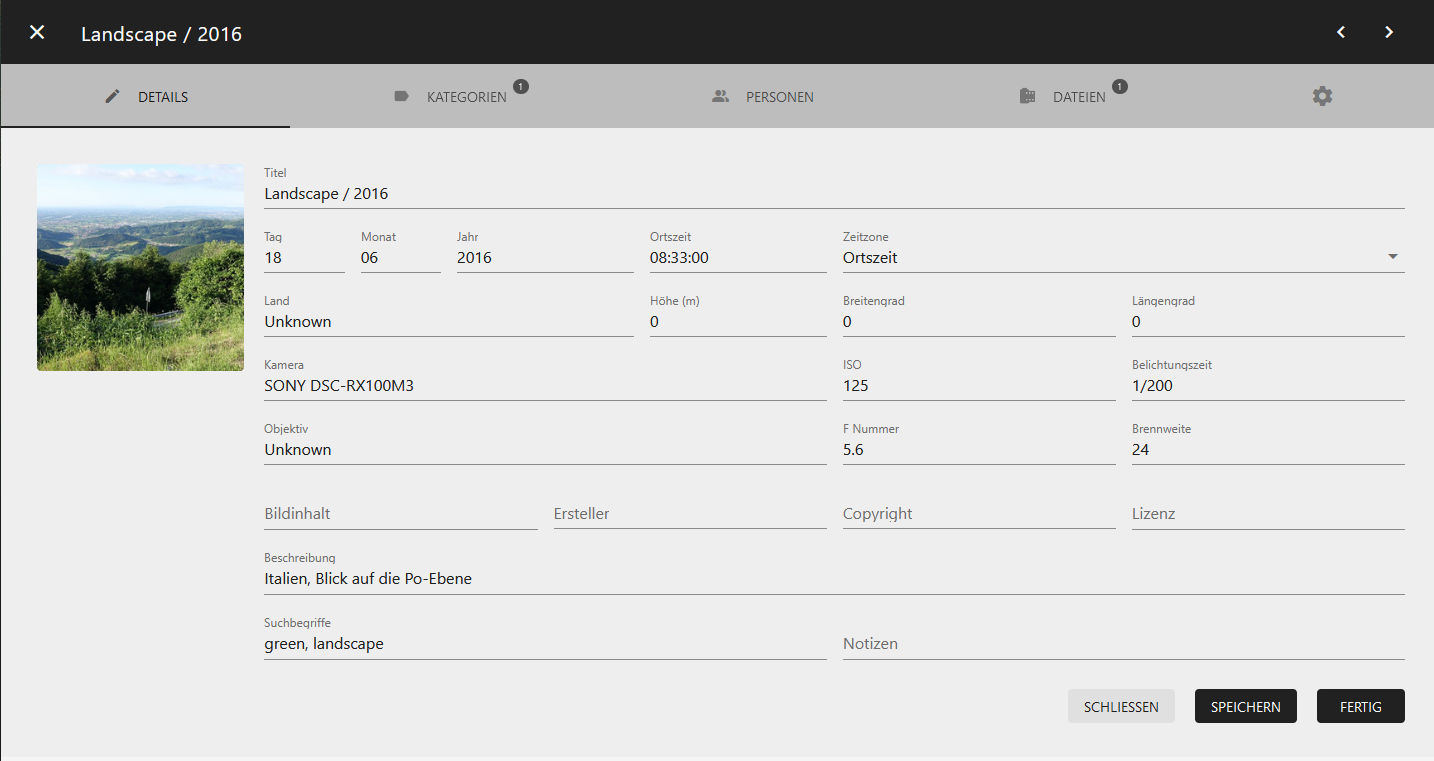Click the people icon beside Personen
Screen dimensions: 1434x761
[x=720, y=97]
